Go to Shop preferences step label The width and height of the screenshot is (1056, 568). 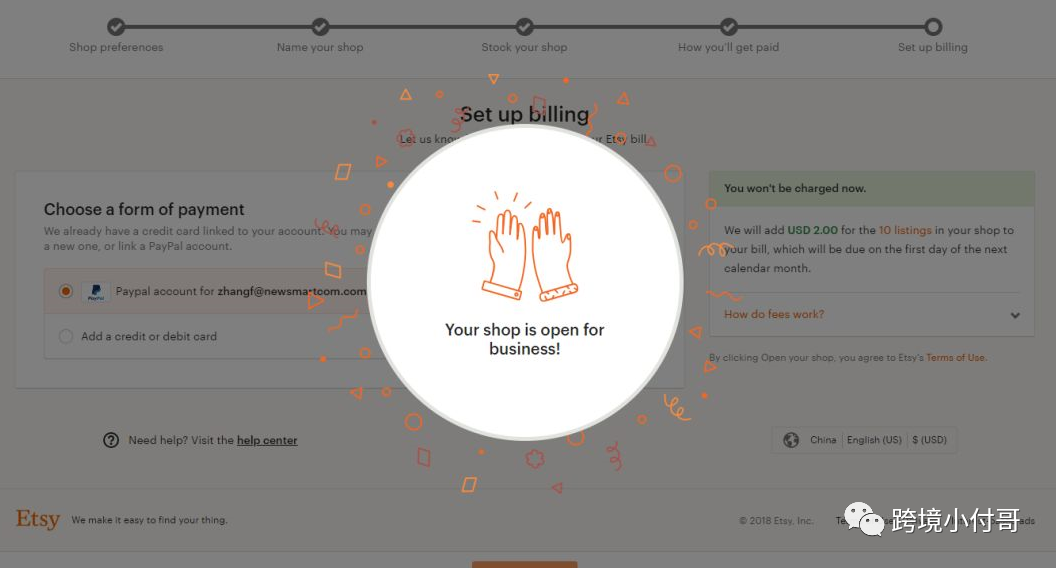(116, 47)
